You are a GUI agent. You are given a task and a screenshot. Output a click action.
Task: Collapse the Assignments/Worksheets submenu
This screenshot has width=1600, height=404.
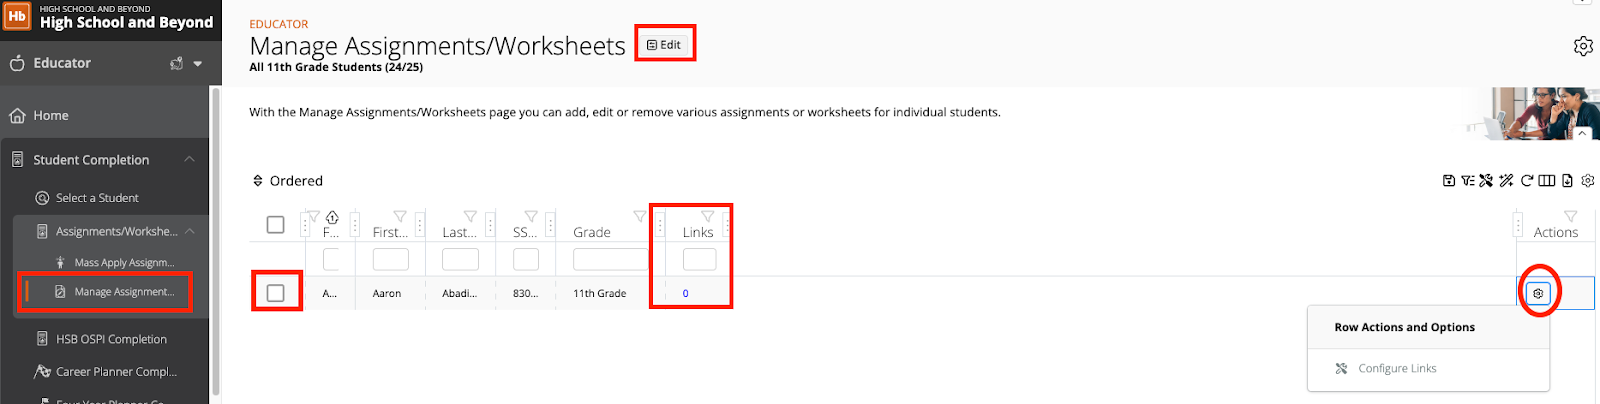[190, 231]
